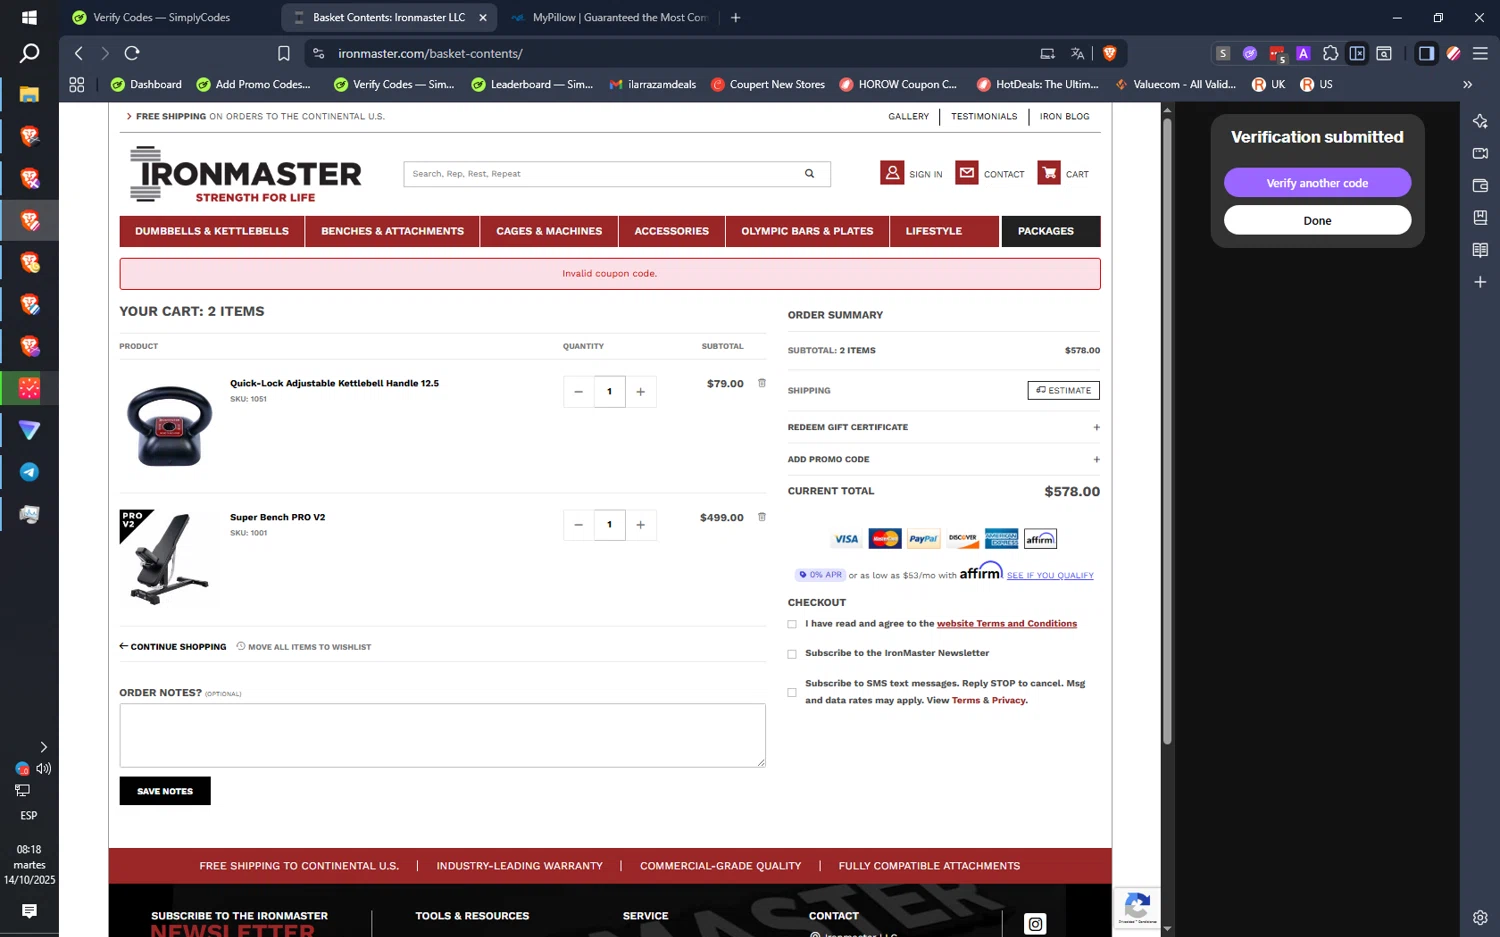Open the browser hamburger menu
This screenshot has height=937, width=1500.
(x=1480, y=53)
